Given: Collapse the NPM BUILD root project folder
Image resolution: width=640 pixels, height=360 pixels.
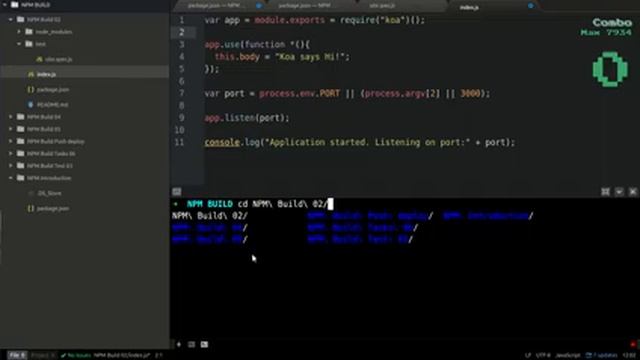Looking at the screenshot, I should [x=4, y=5].
